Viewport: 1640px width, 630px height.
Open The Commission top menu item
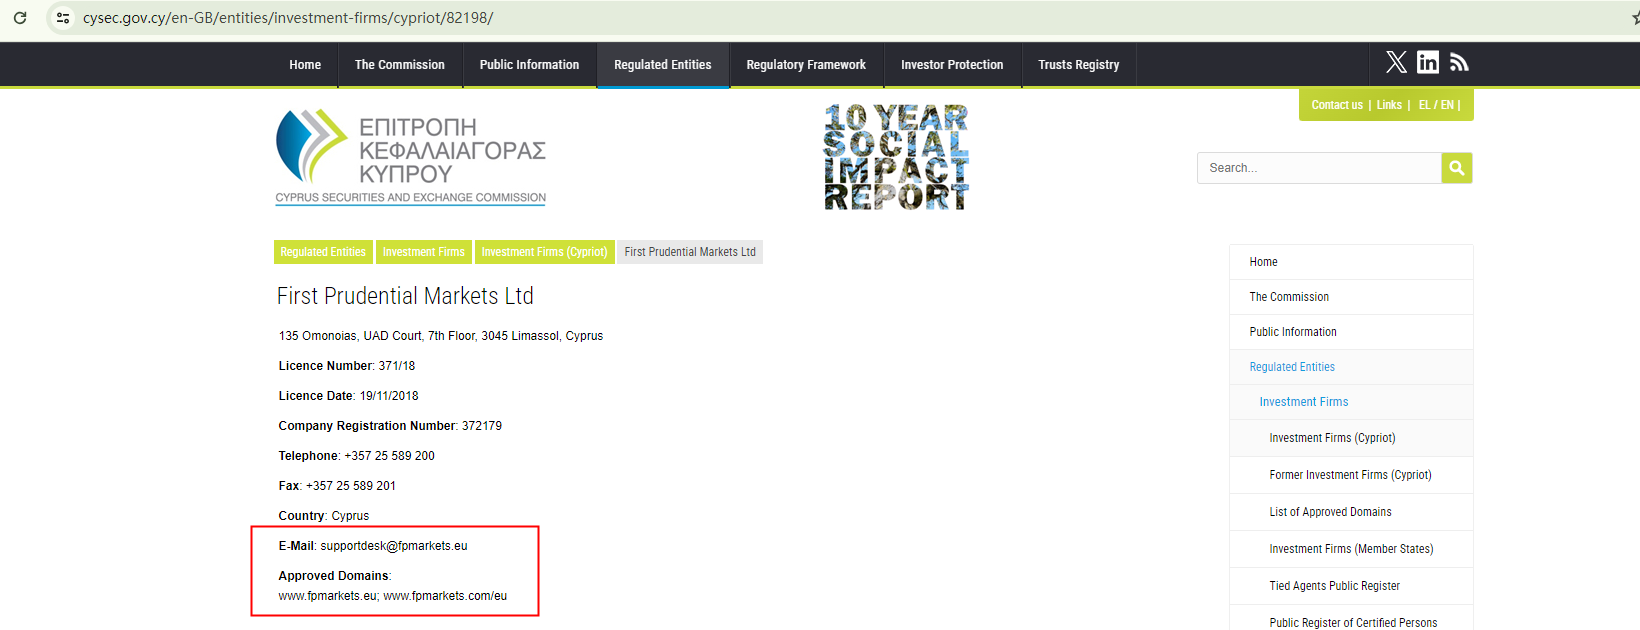tap(400, 65)
